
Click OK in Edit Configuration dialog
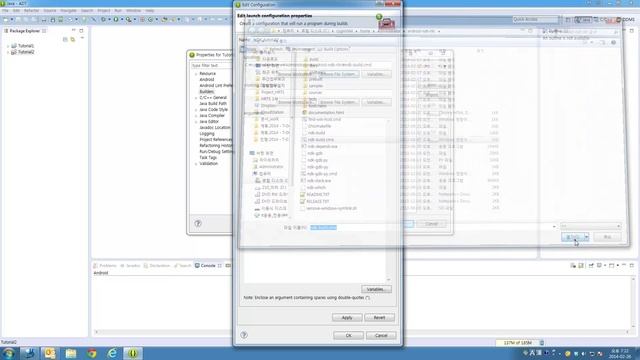pyautogui.click(x=348, y=336)
